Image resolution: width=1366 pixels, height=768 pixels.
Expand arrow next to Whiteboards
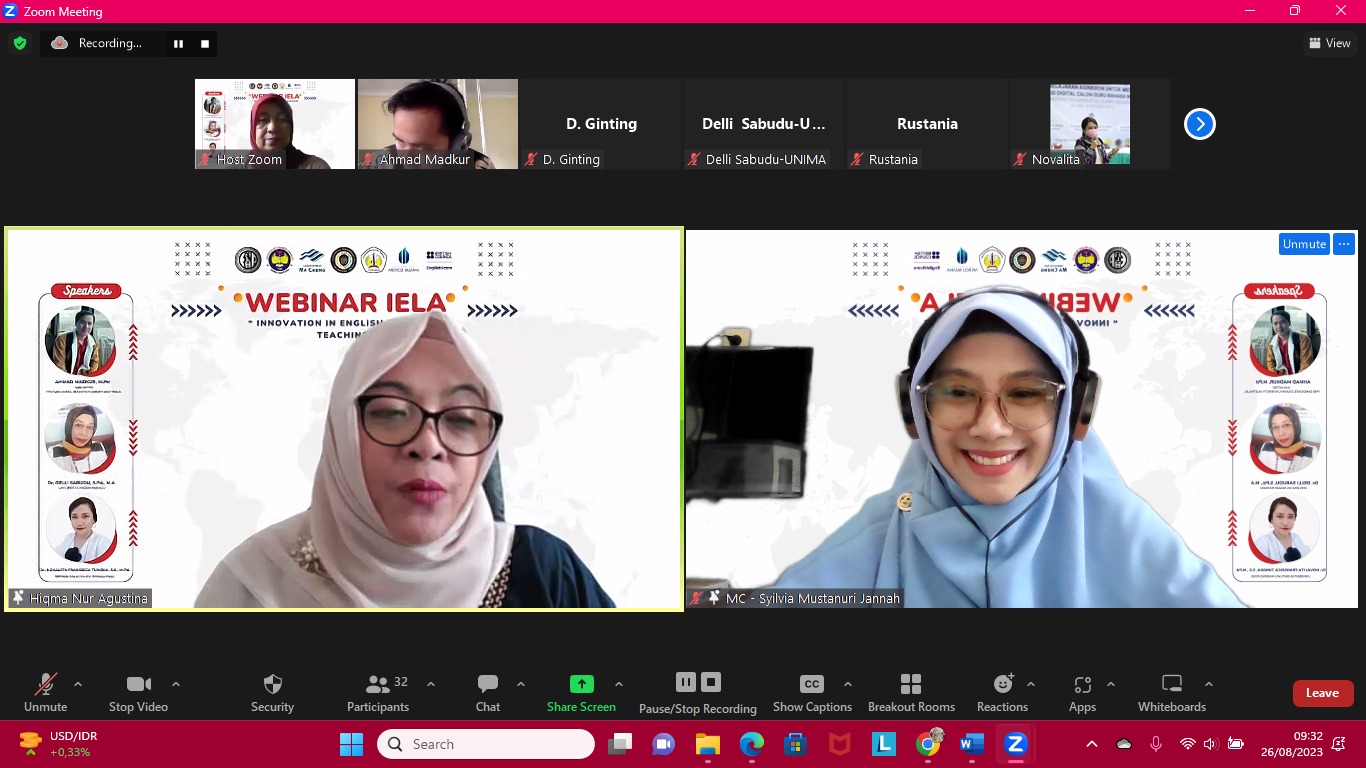coord(1209,684)
